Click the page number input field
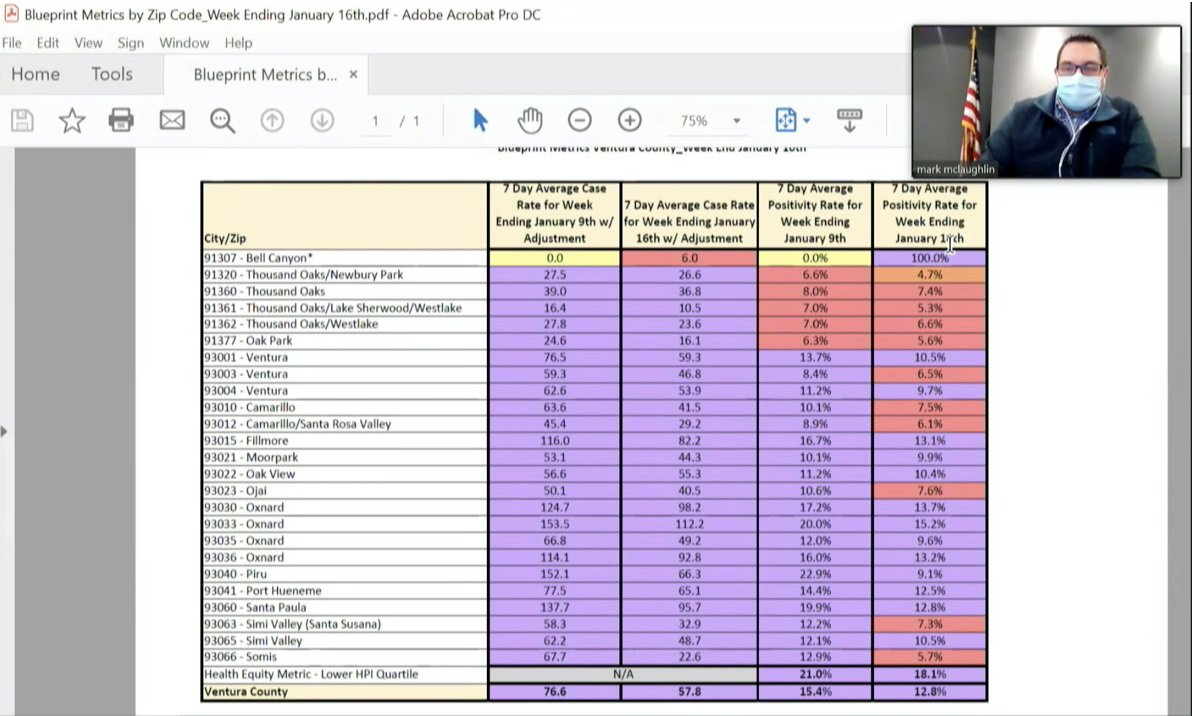 pos(374,120)
